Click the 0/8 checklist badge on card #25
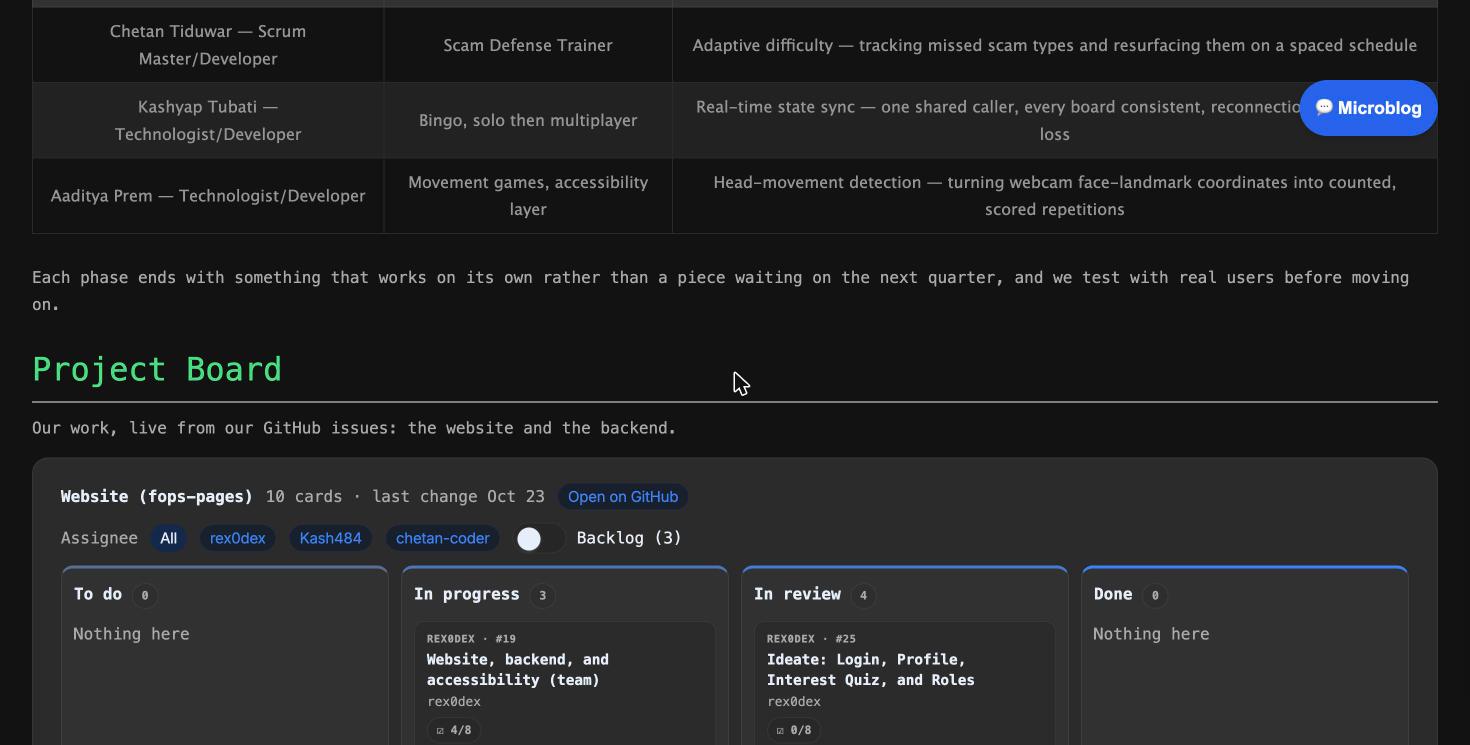Image resolution: width=1470 pixels, height=745 pixels. 794,730
